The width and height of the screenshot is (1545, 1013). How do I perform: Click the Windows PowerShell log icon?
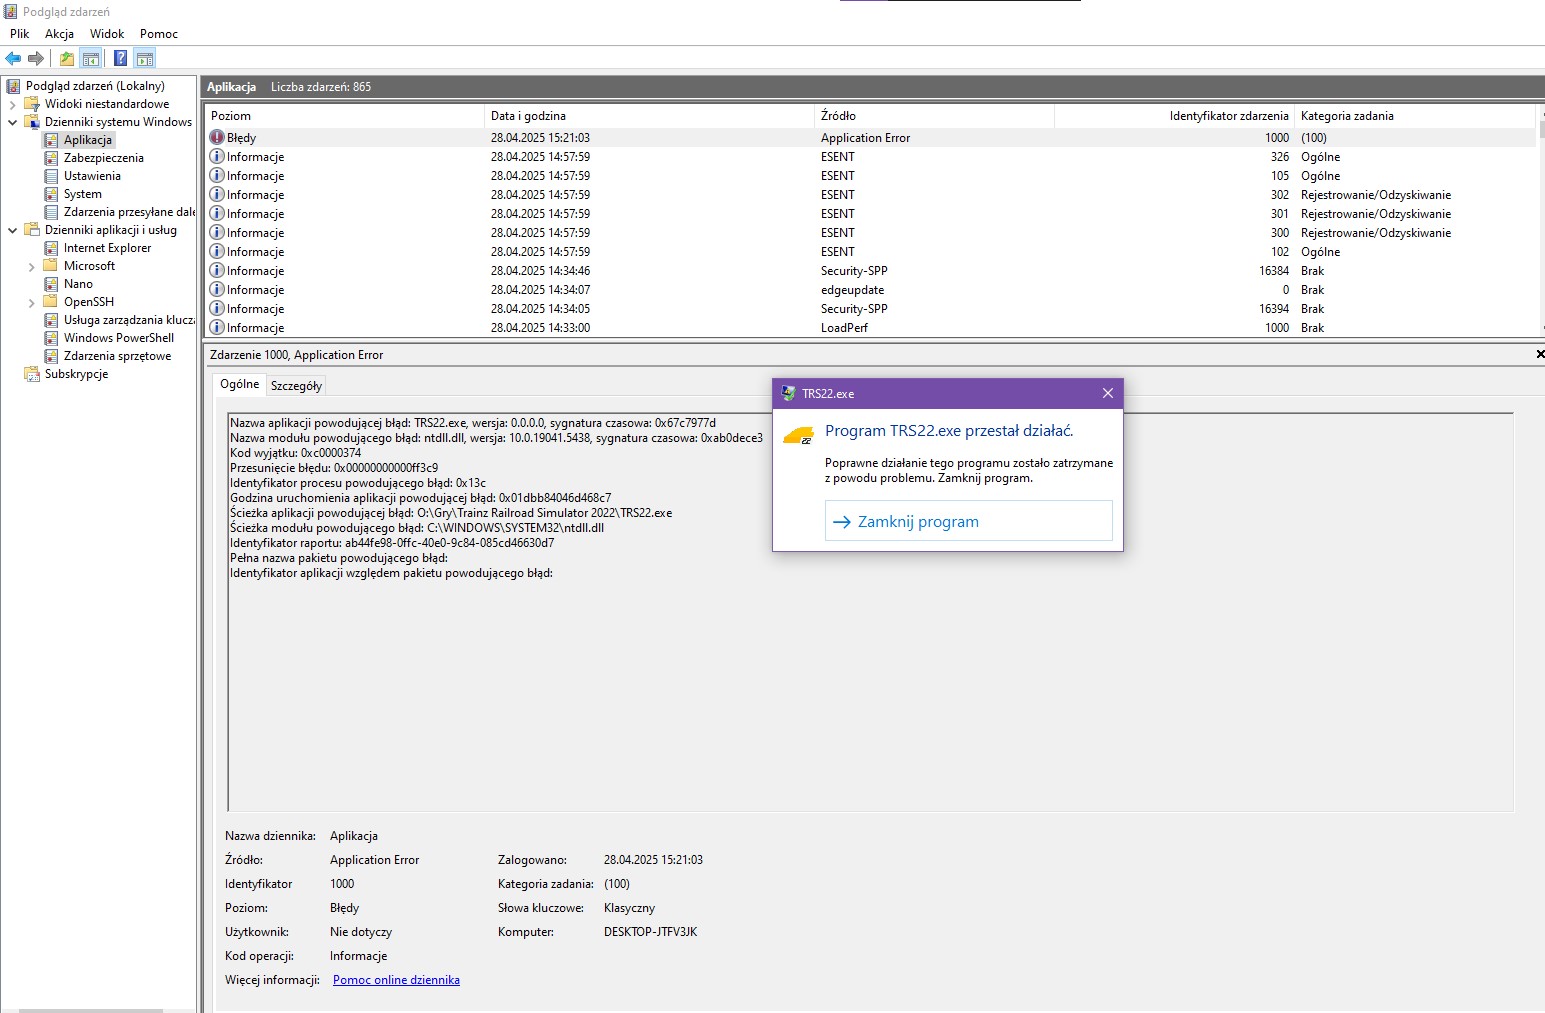coord(51,338)
